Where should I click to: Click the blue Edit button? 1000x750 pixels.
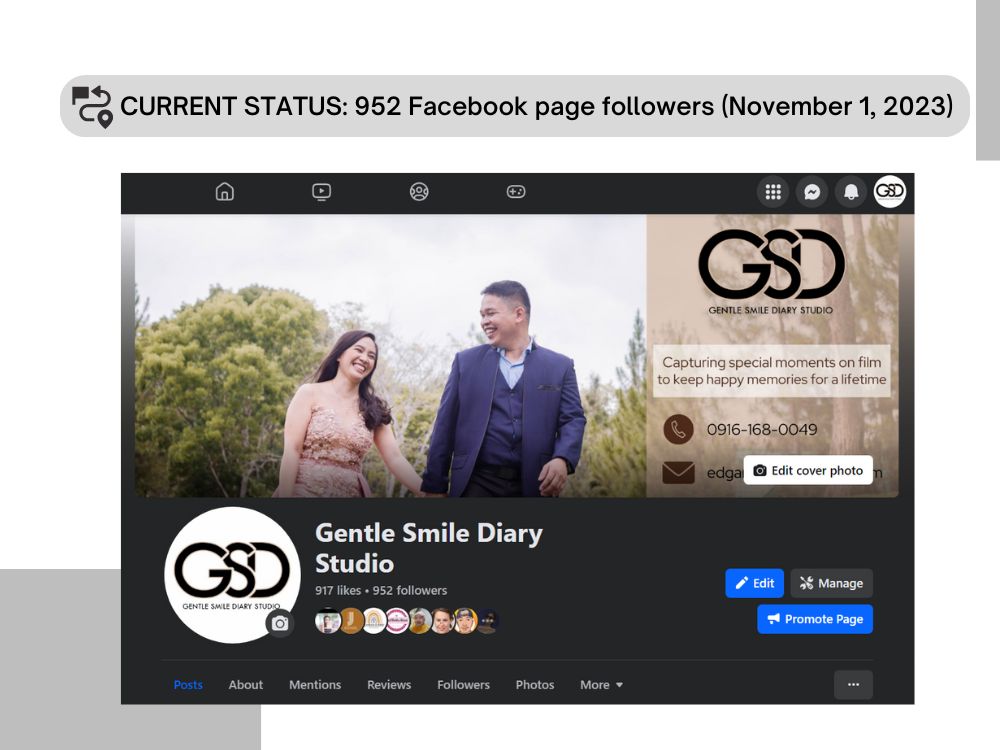[754, 583]
